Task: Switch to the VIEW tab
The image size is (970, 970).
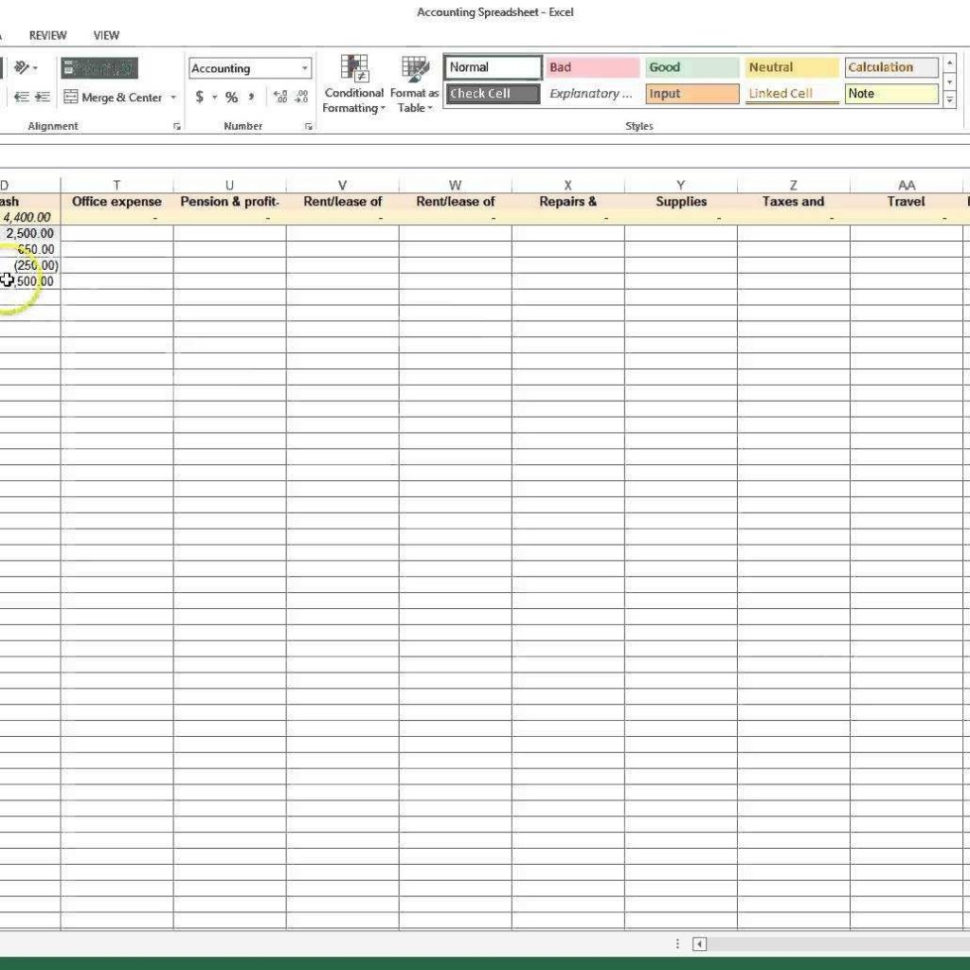Action: click(104, 35)
